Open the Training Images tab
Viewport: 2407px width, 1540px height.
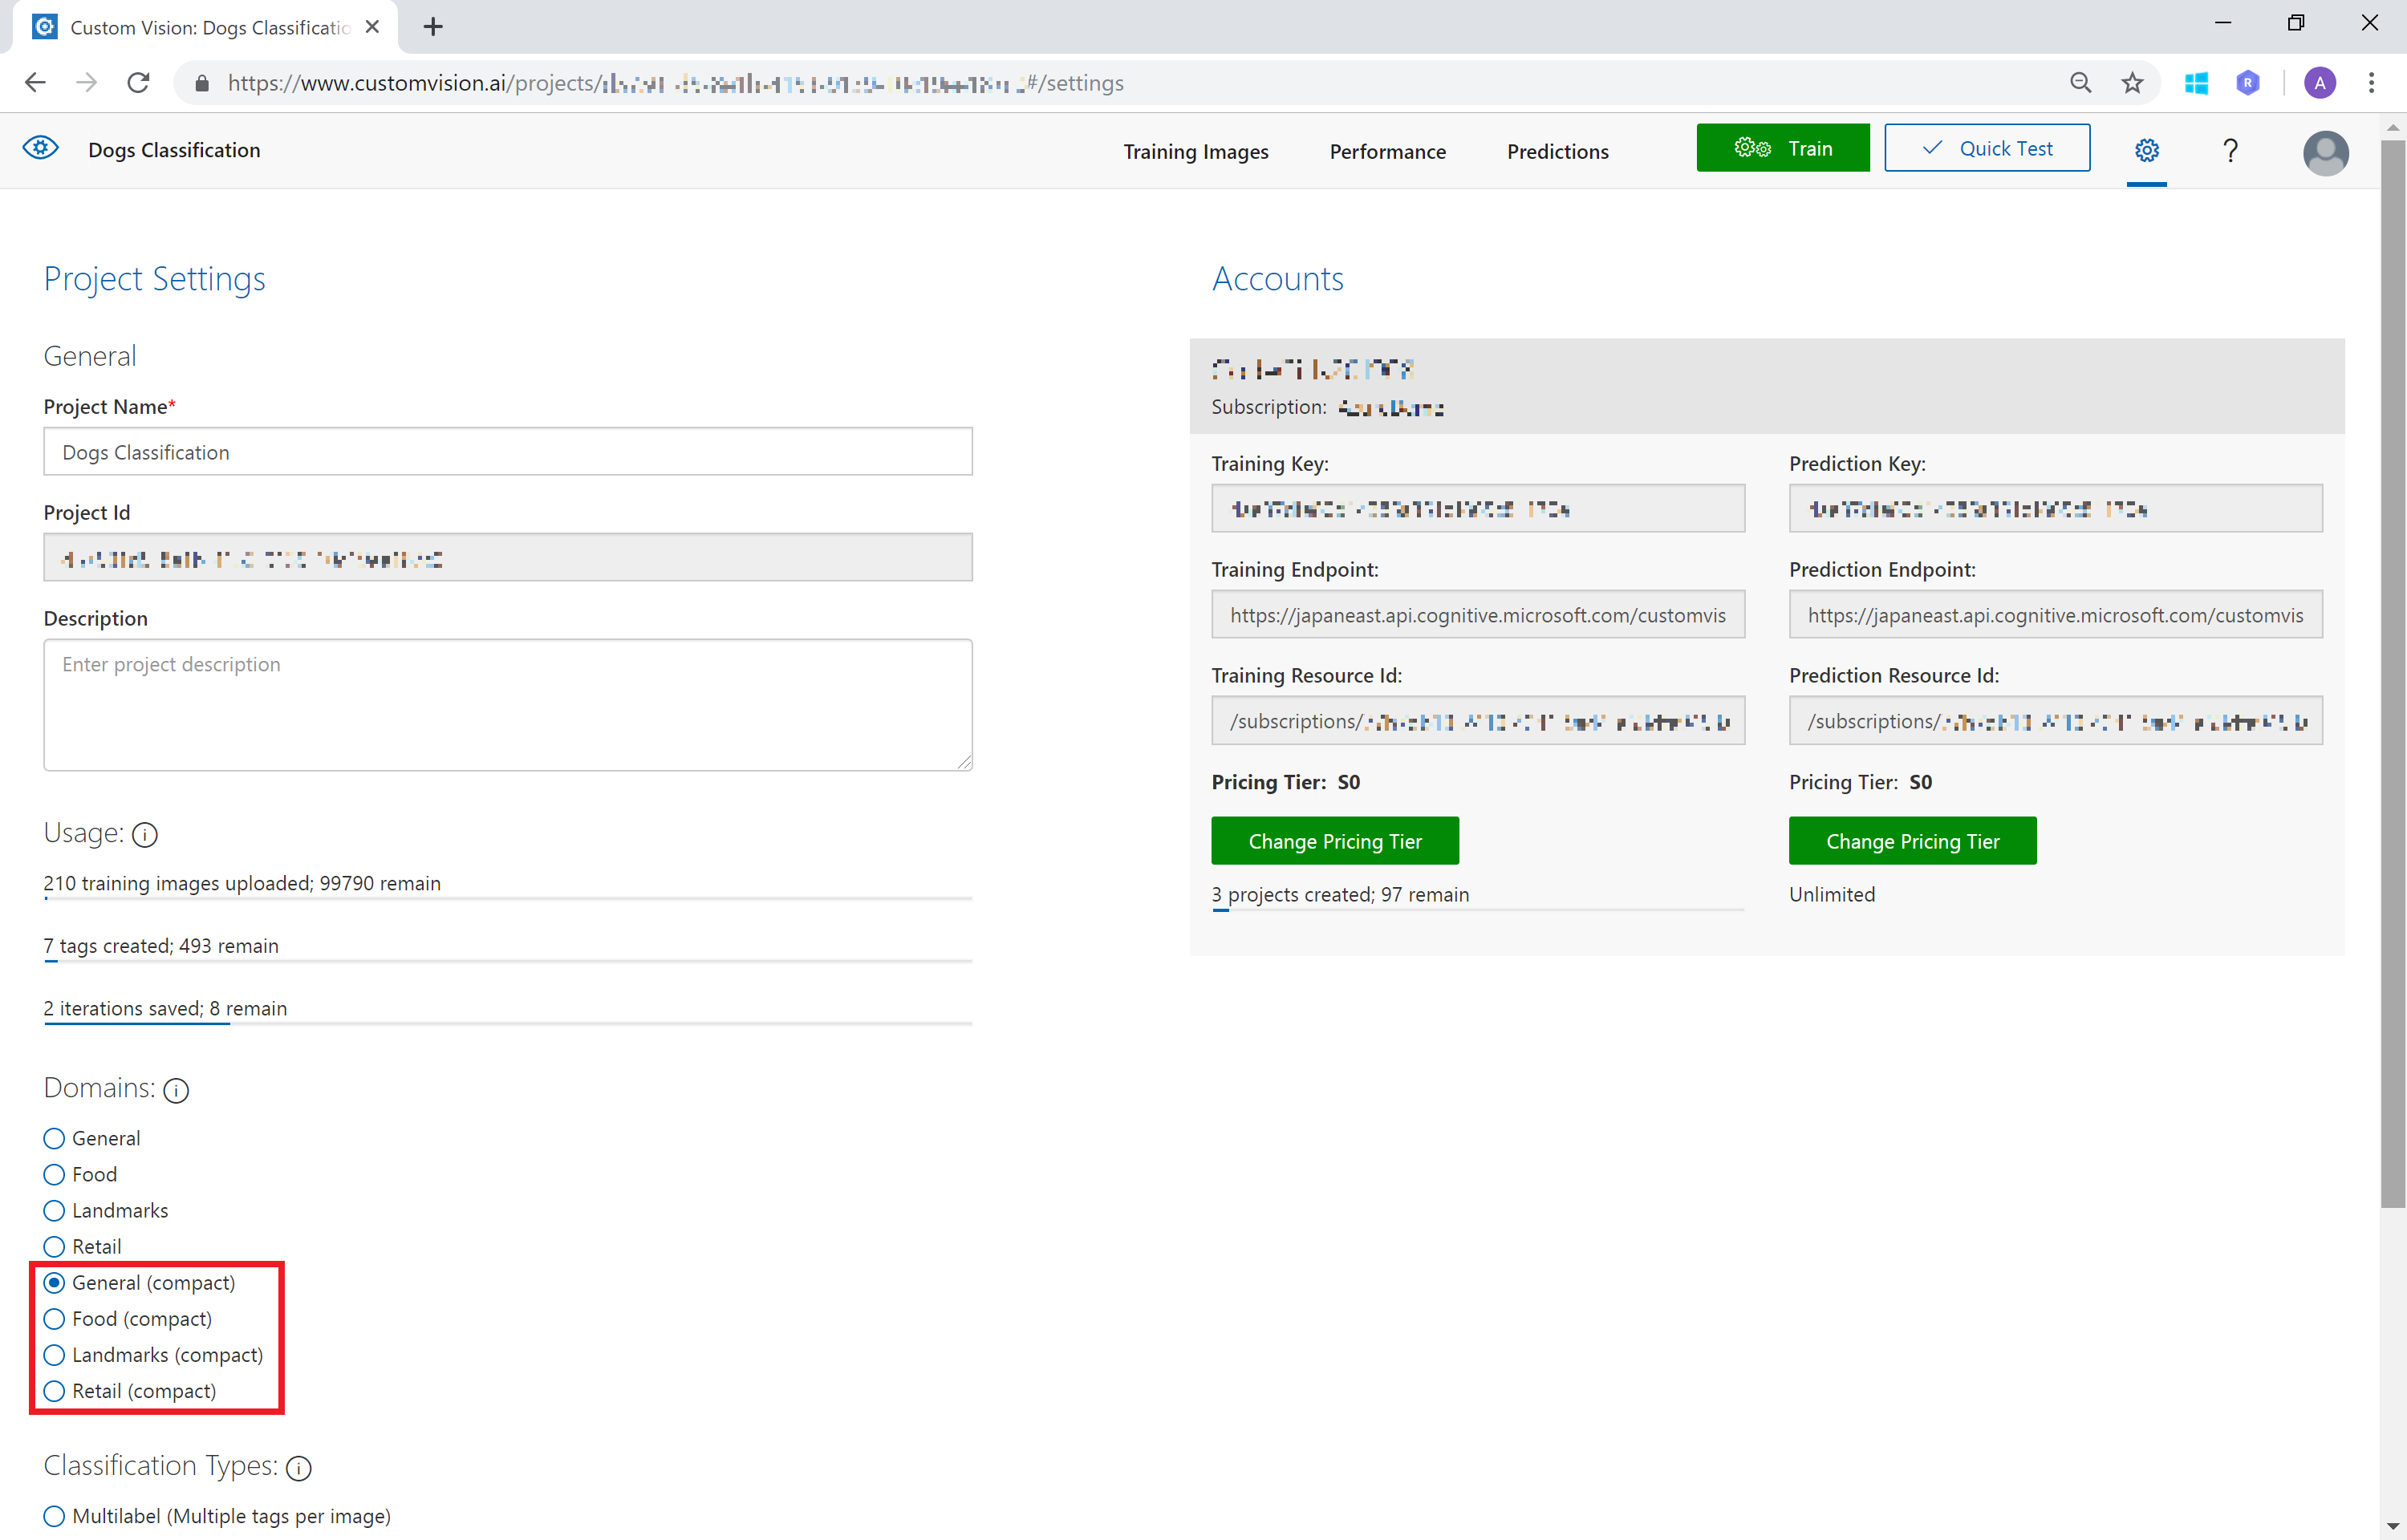coord(1195,151)
